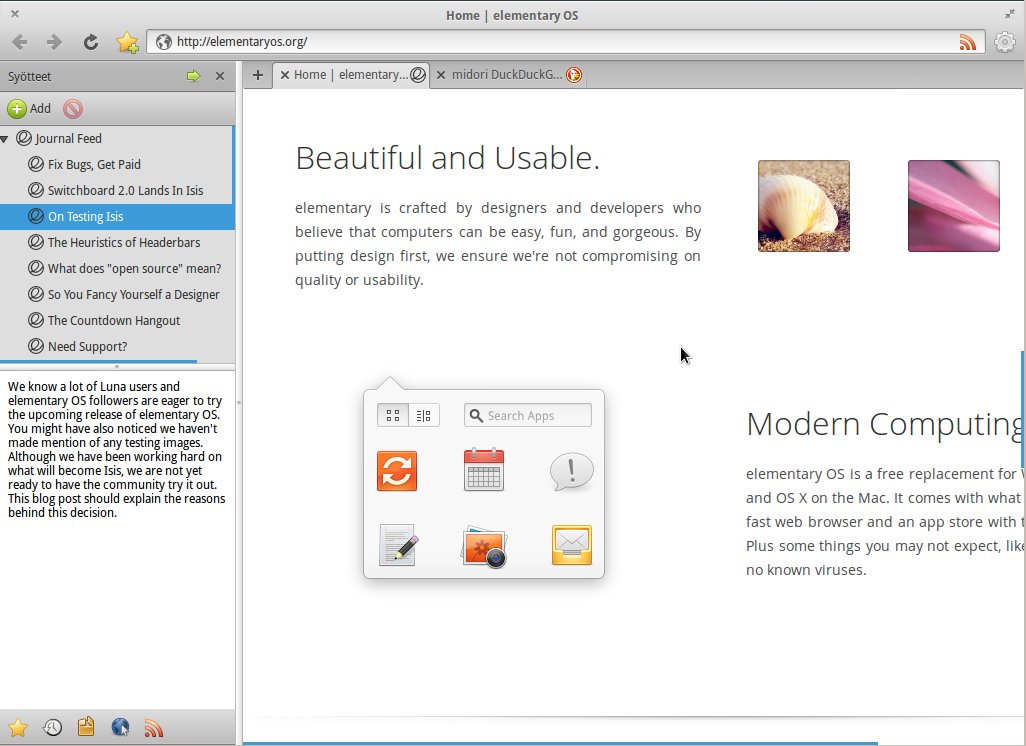Switch to midori DuckDuckGo tab

(507, 75)
